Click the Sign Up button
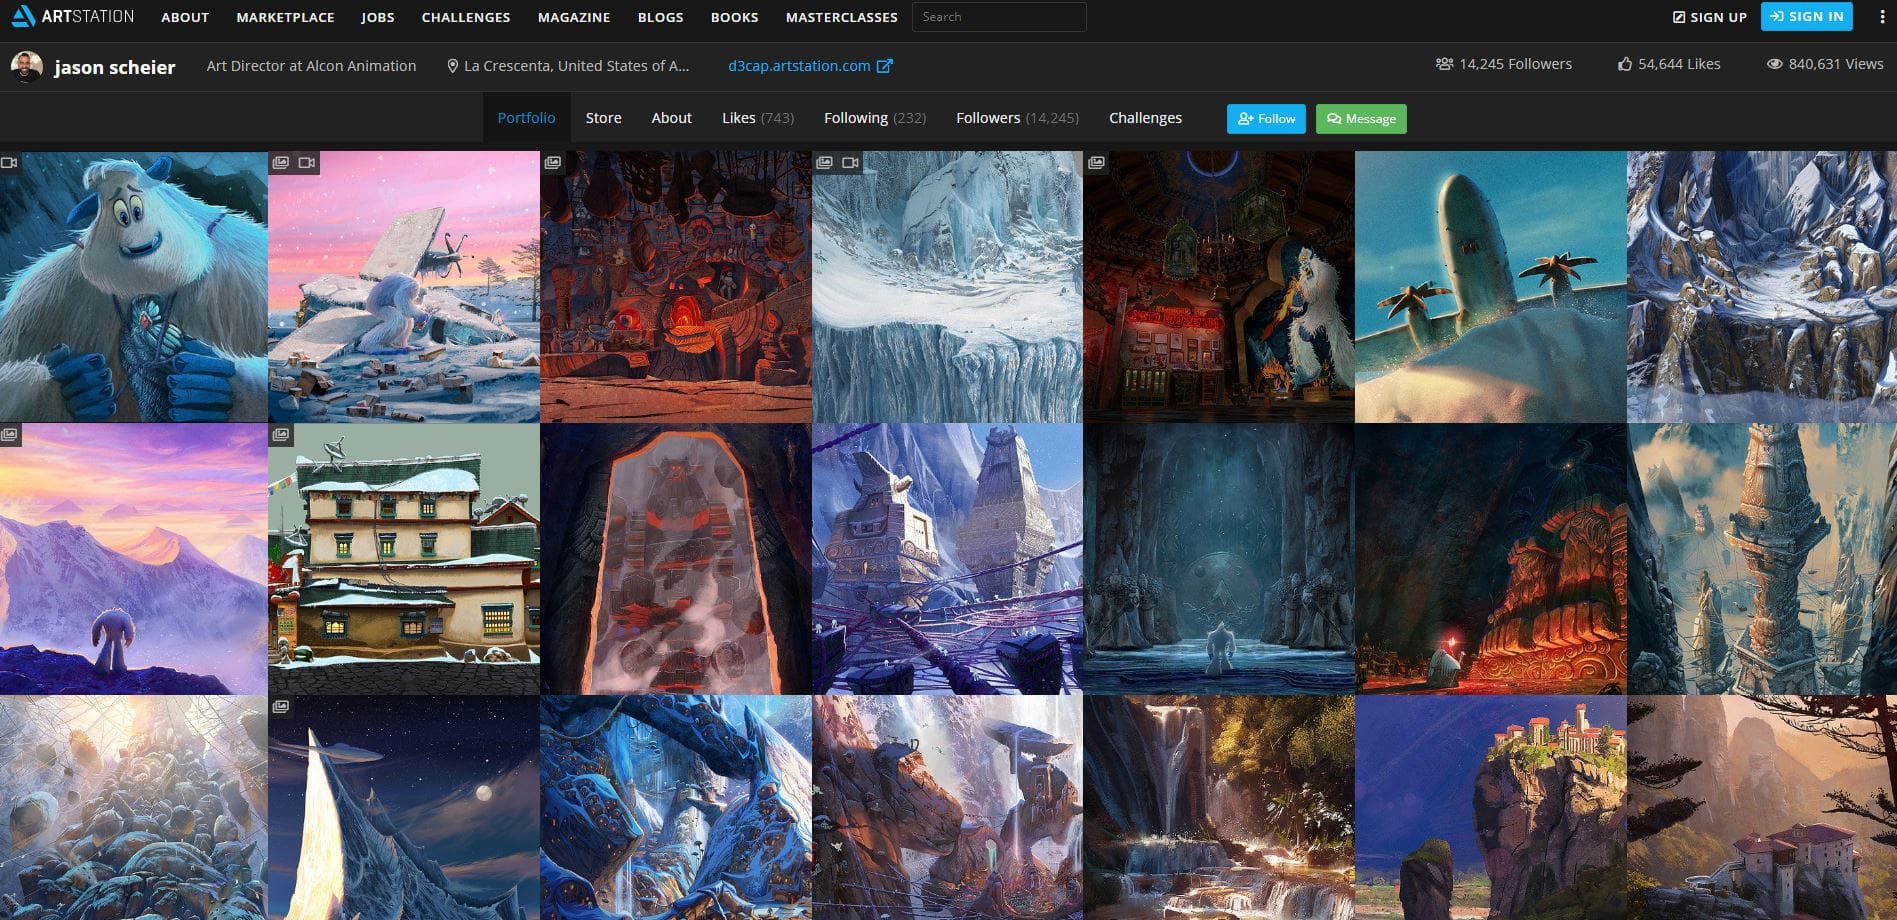This screenshot has width=1897, height=920. (1709, 17)
